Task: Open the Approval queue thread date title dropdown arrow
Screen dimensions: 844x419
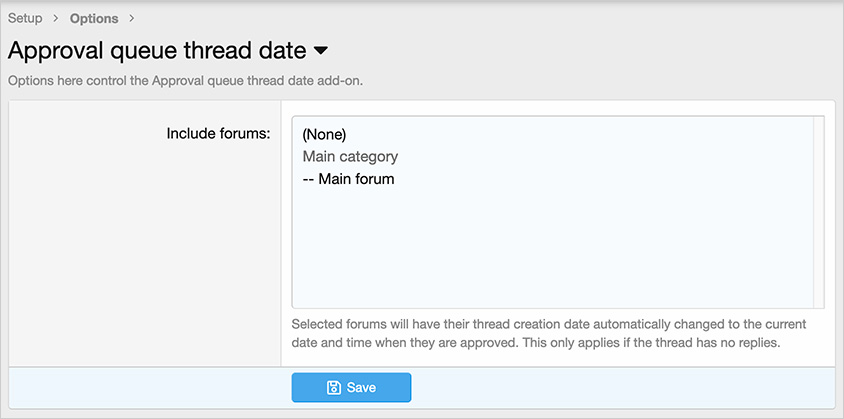Action: pos(320,50)
